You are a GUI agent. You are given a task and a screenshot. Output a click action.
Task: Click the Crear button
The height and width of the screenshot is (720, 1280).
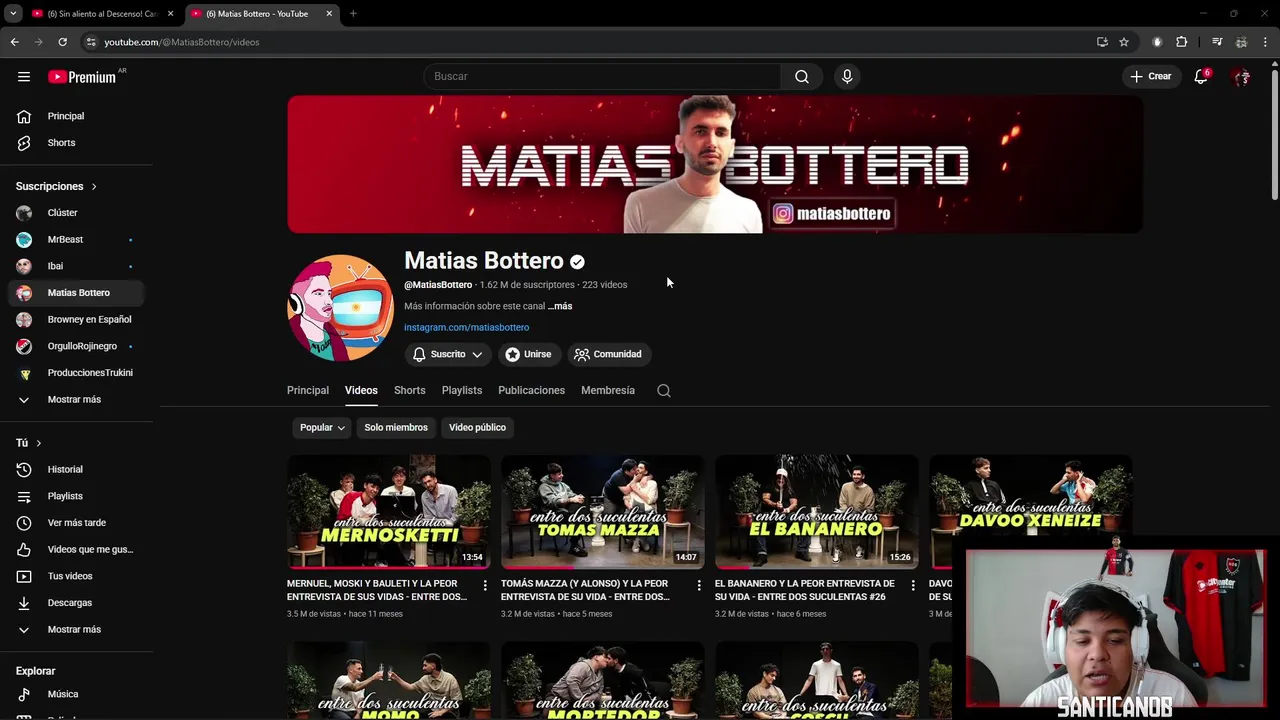click(x=1151, y=76)
